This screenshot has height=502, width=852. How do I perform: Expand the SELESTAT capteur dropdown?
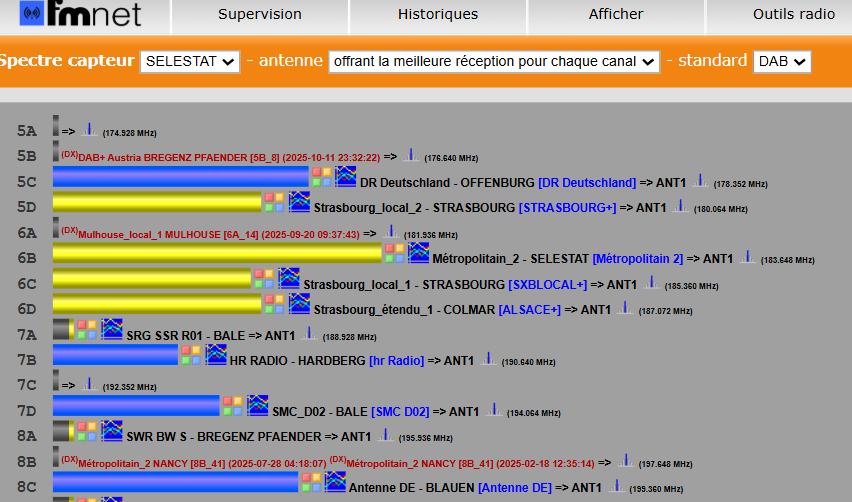pos(190,61)
